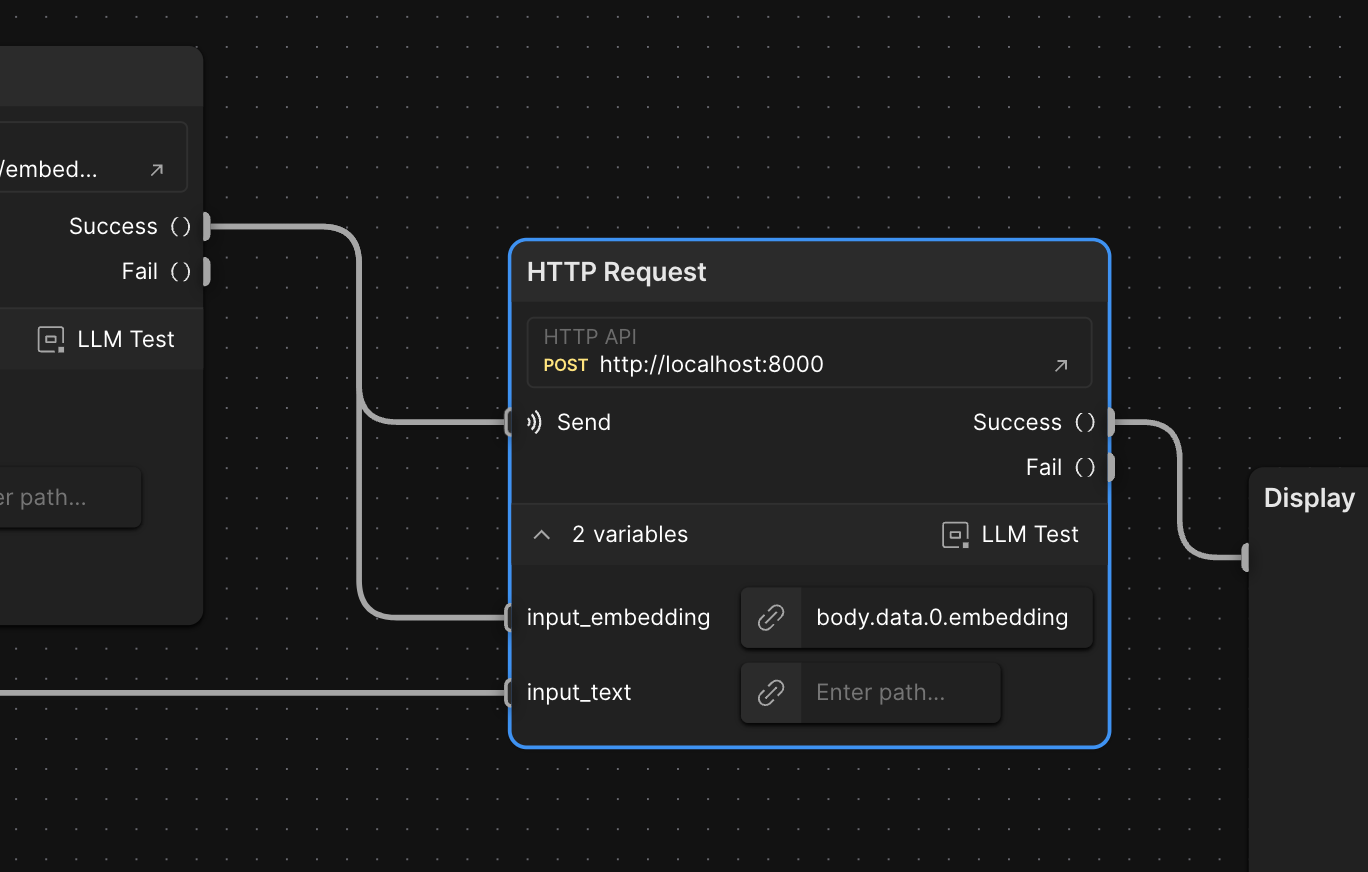Focus the body.data.0.embedding path field

pyautogui.click(x=943, y=618)
